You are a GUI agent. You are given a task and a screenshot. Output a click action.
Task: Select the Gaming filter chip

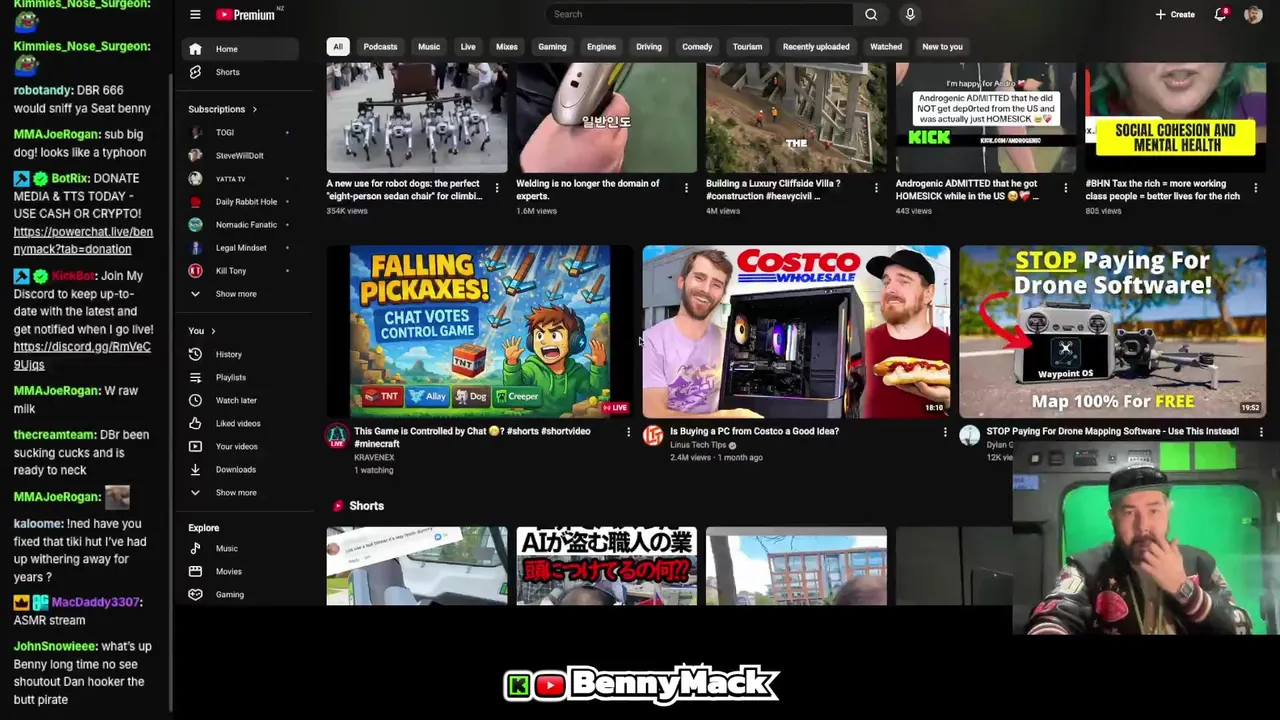pos(552,47)
